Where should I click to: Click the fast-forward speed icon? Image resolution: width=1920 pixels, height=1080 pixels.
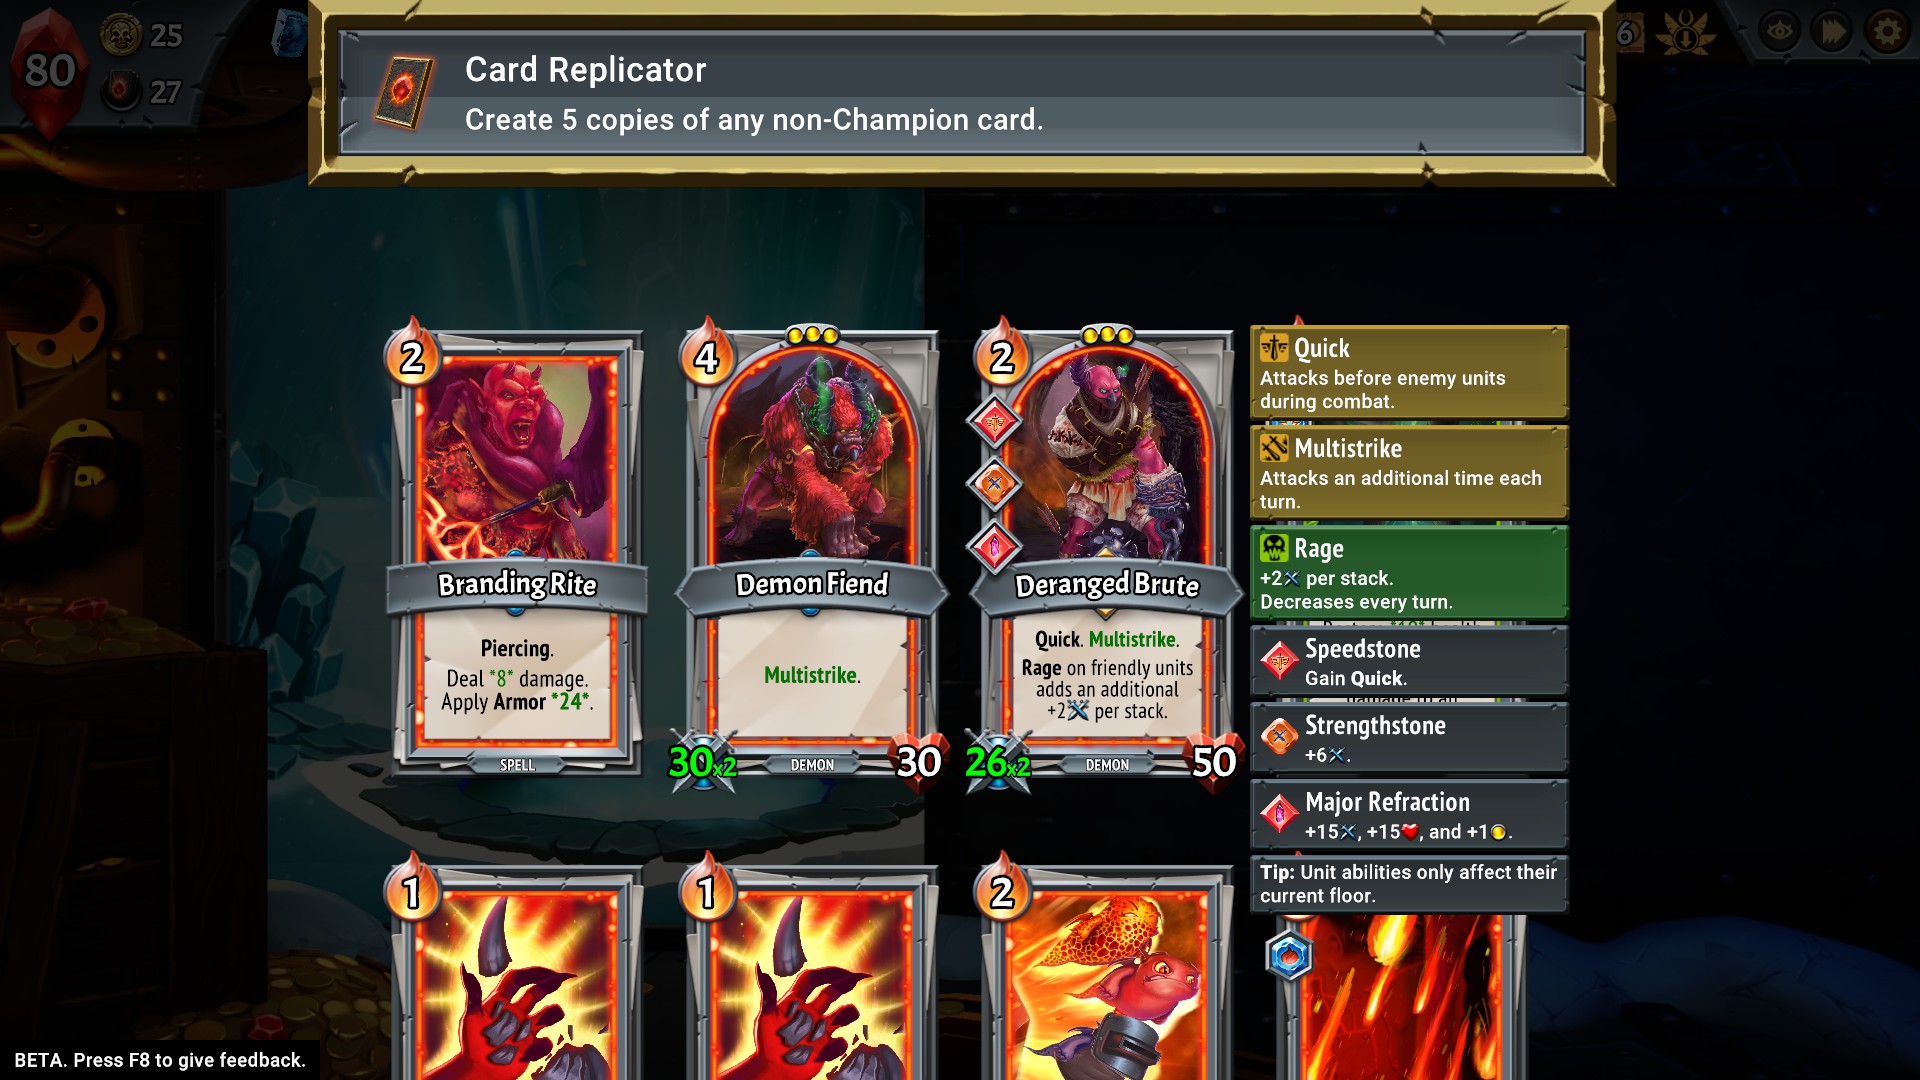[x=1833, y=33]
